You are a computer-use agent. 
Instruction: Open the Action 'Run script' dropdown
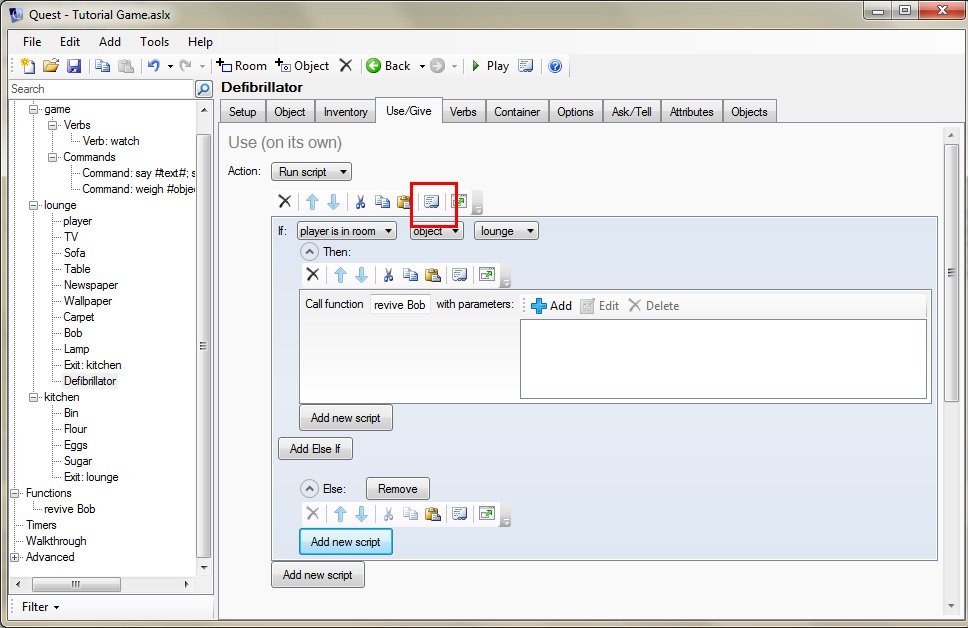[315, 172]
